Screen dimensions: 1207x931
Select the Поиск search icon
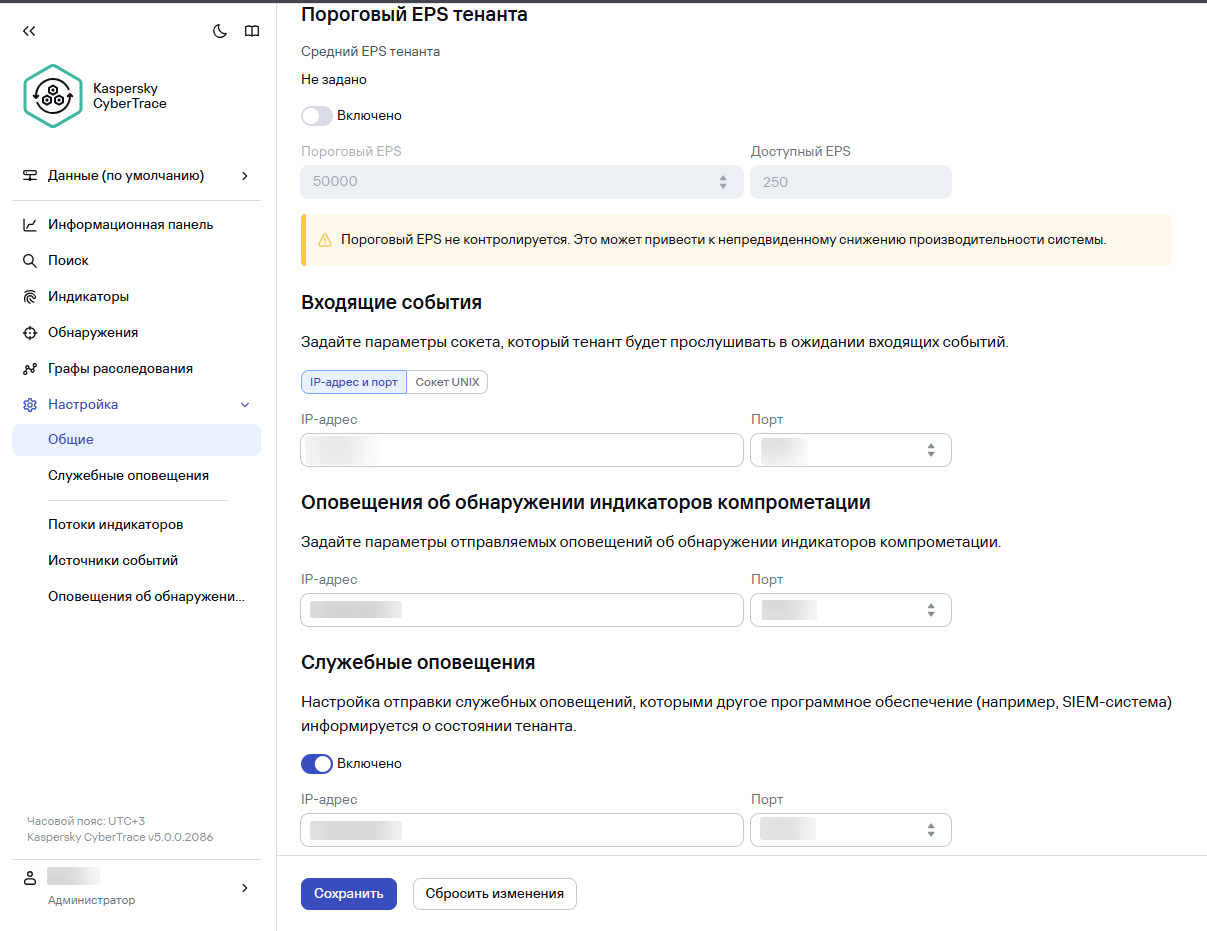(x=67, y=260)
